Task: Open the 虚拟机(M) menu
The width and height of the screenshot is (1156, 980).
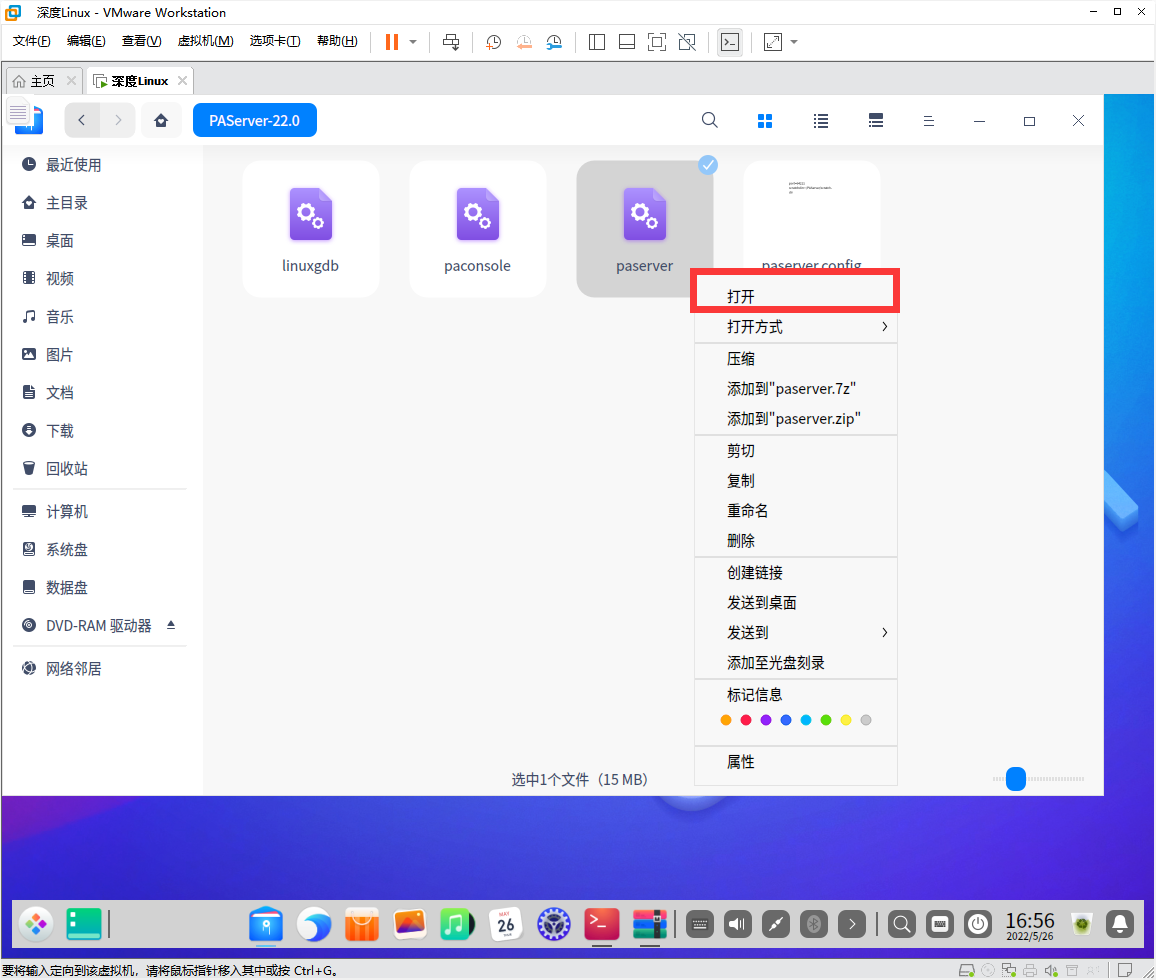Action: [x=205, y=41]
